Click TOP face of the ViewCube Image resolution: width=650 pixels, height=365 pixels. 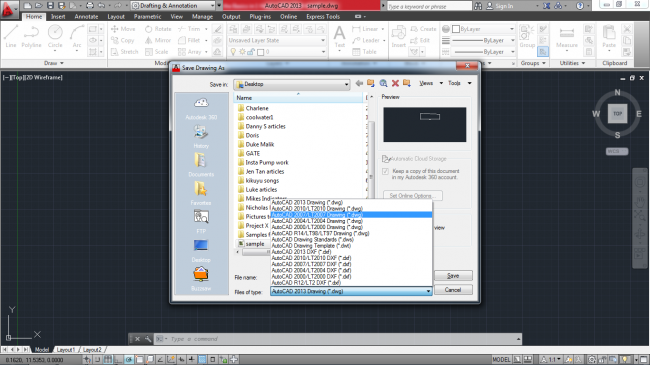[x=618, y=114]
